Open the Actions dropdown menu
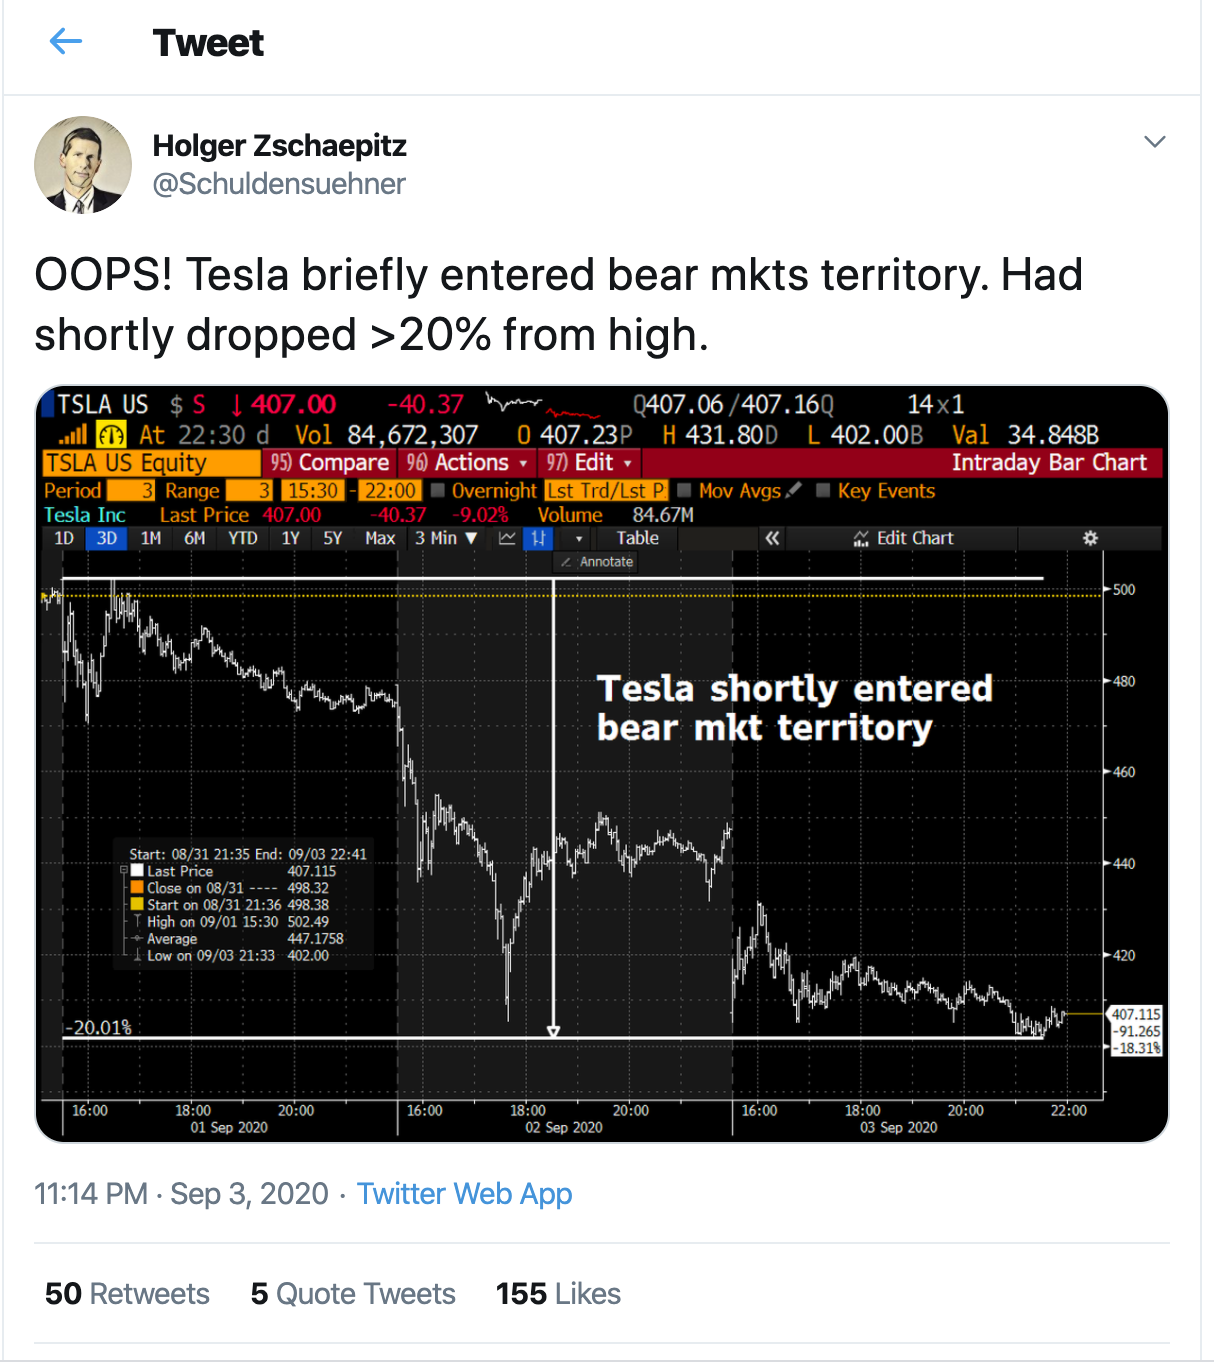The height and width of the screenshot is (1362, 1214). pos(466,462)
